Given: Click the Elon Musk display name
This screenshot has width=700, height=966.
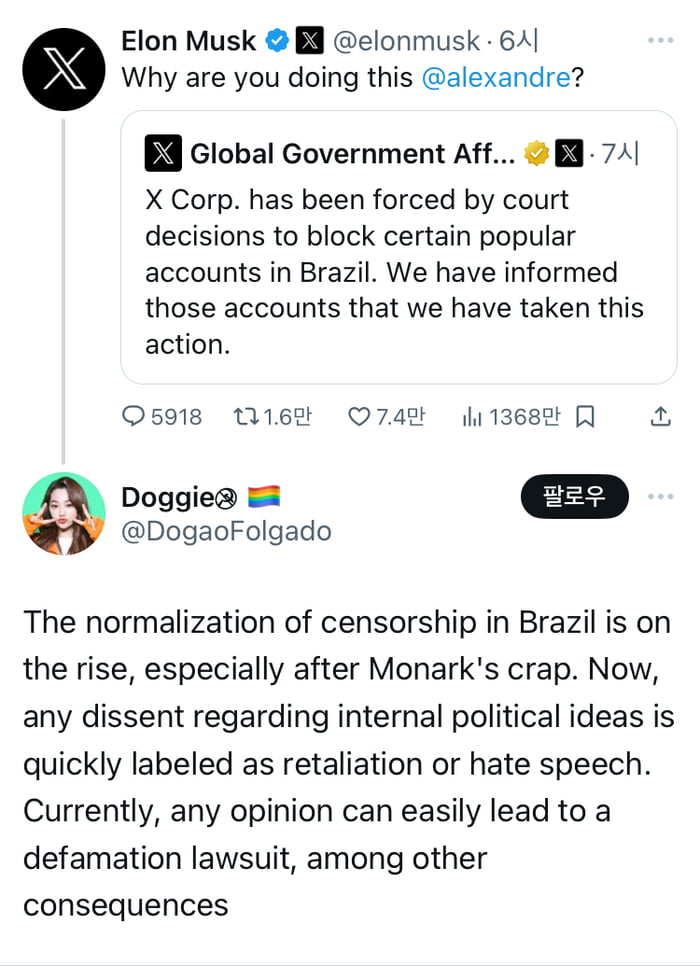Looking at the screenshot, I should point(190,41).
